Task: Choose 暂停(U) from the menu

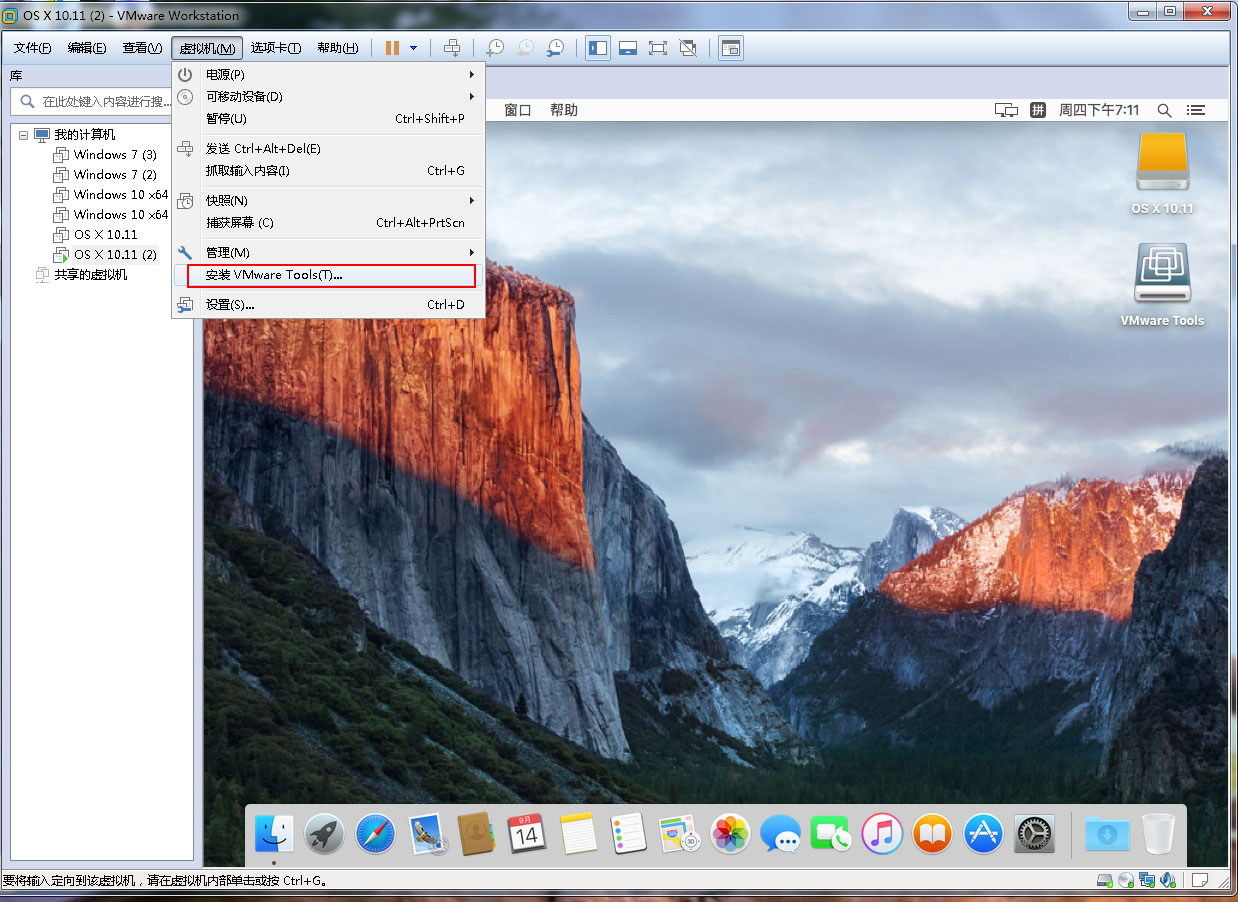Action: pos(328,119)
